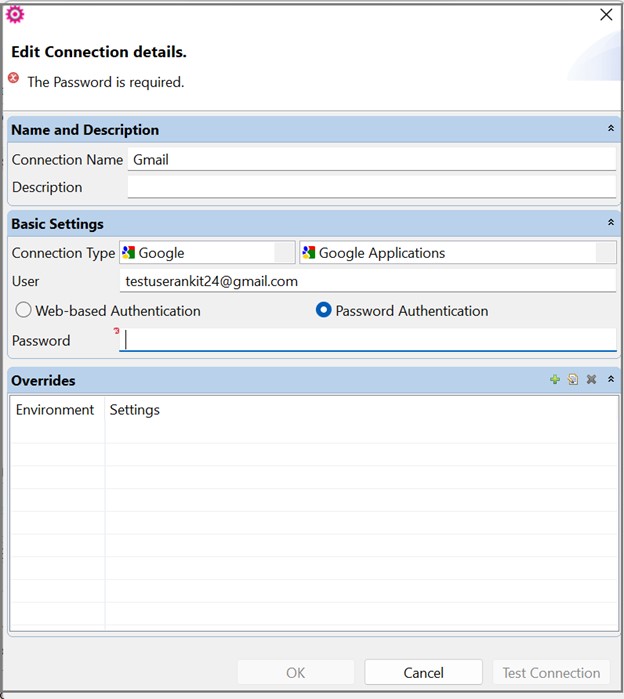This screenshot has width=624, height=699.
Task: Focus the Password input field
Action: point(368,341)
